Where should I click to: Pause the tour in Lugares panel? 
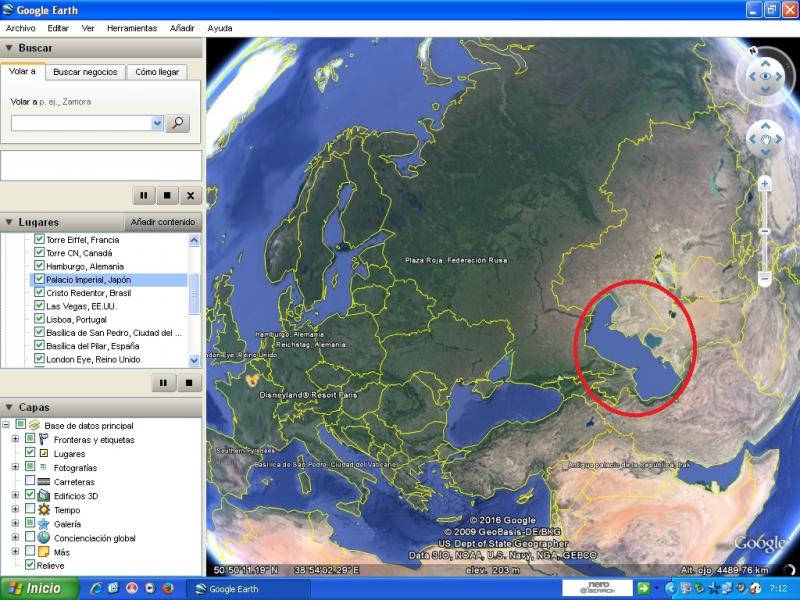(163, 383)
